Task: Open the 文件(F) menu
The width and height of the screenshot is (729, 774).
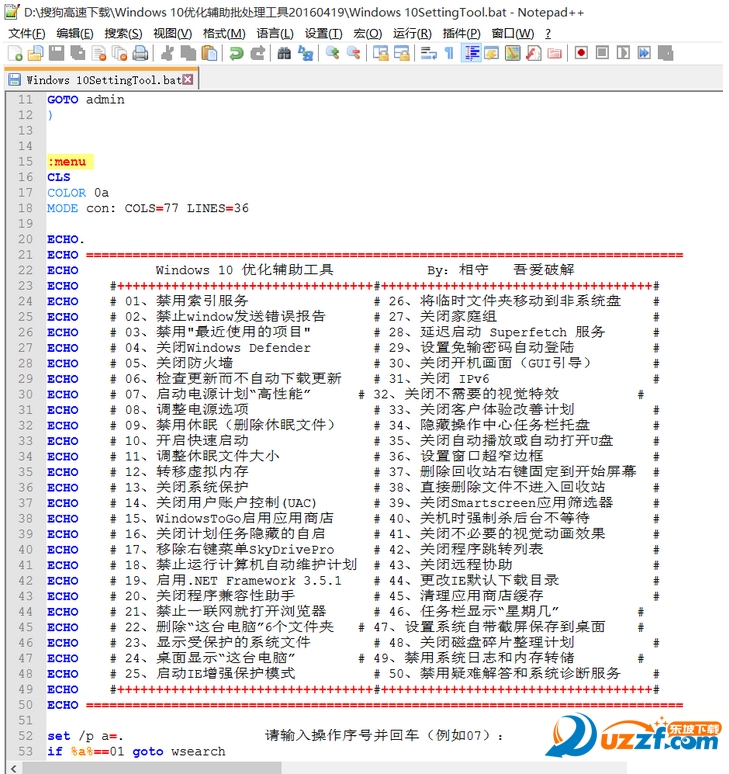Action: coord(27,34)
